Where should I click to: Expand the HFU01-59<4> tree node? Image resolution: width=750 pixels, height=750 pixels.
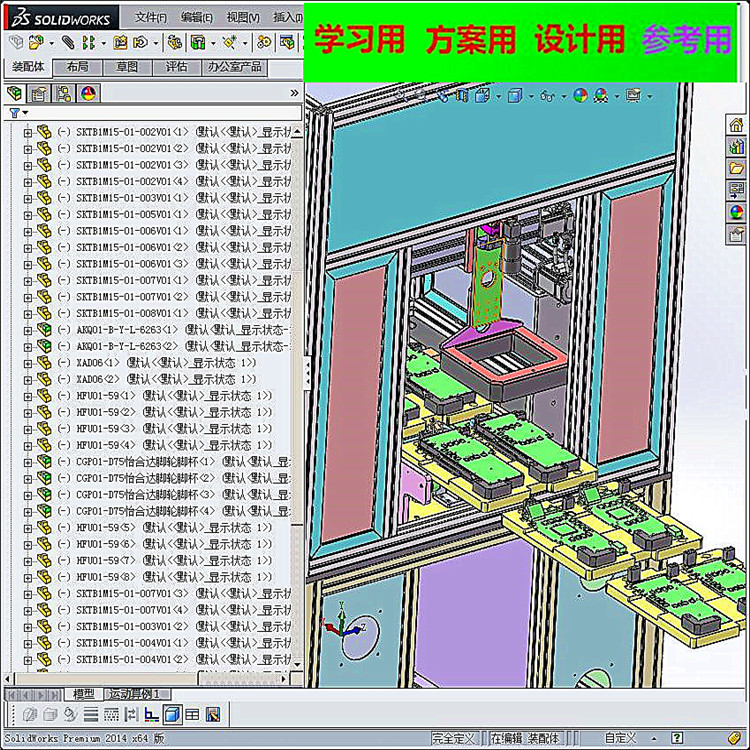28,446
